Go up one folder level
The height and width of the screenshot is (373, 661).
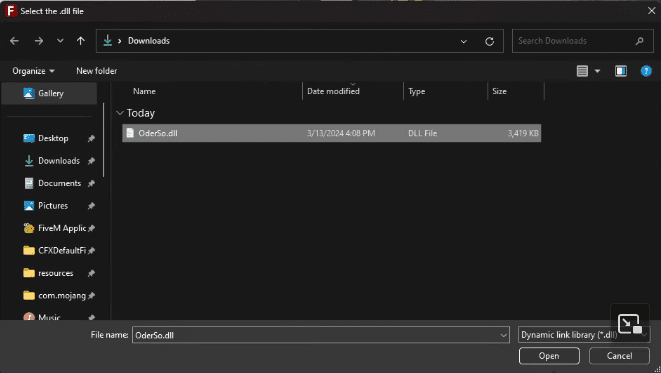[81, 41]
